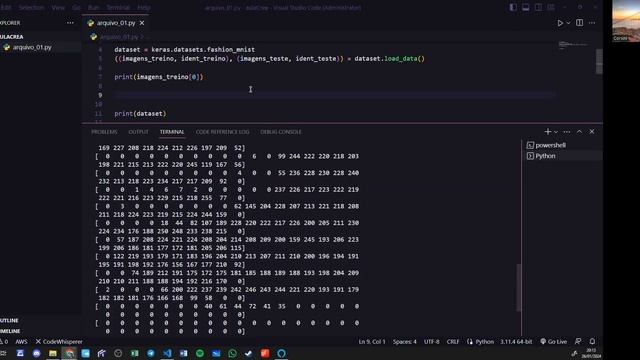Open WhatsApp from the taskbar
Viewport: 640px width, 360px height.
pyautogui.click(x=232, y=353)
